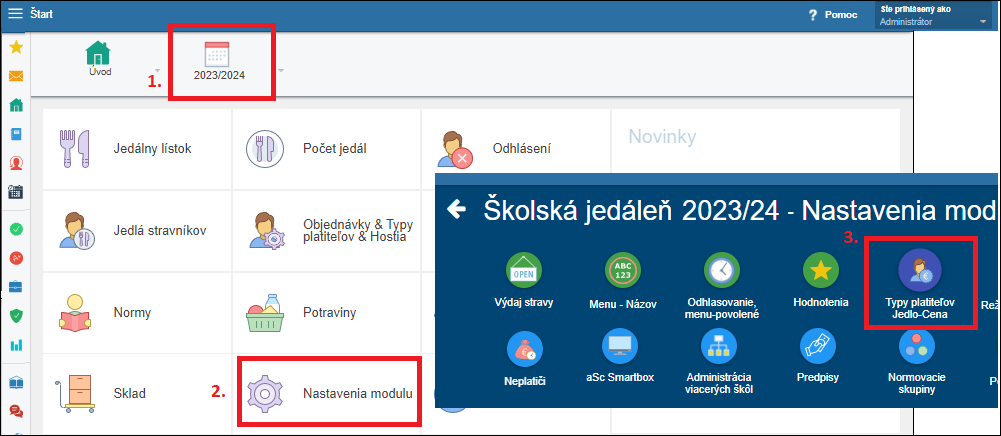
Task: Open the orange envelope messages icon
Action: pyautogui.click(x=16, y=76)
